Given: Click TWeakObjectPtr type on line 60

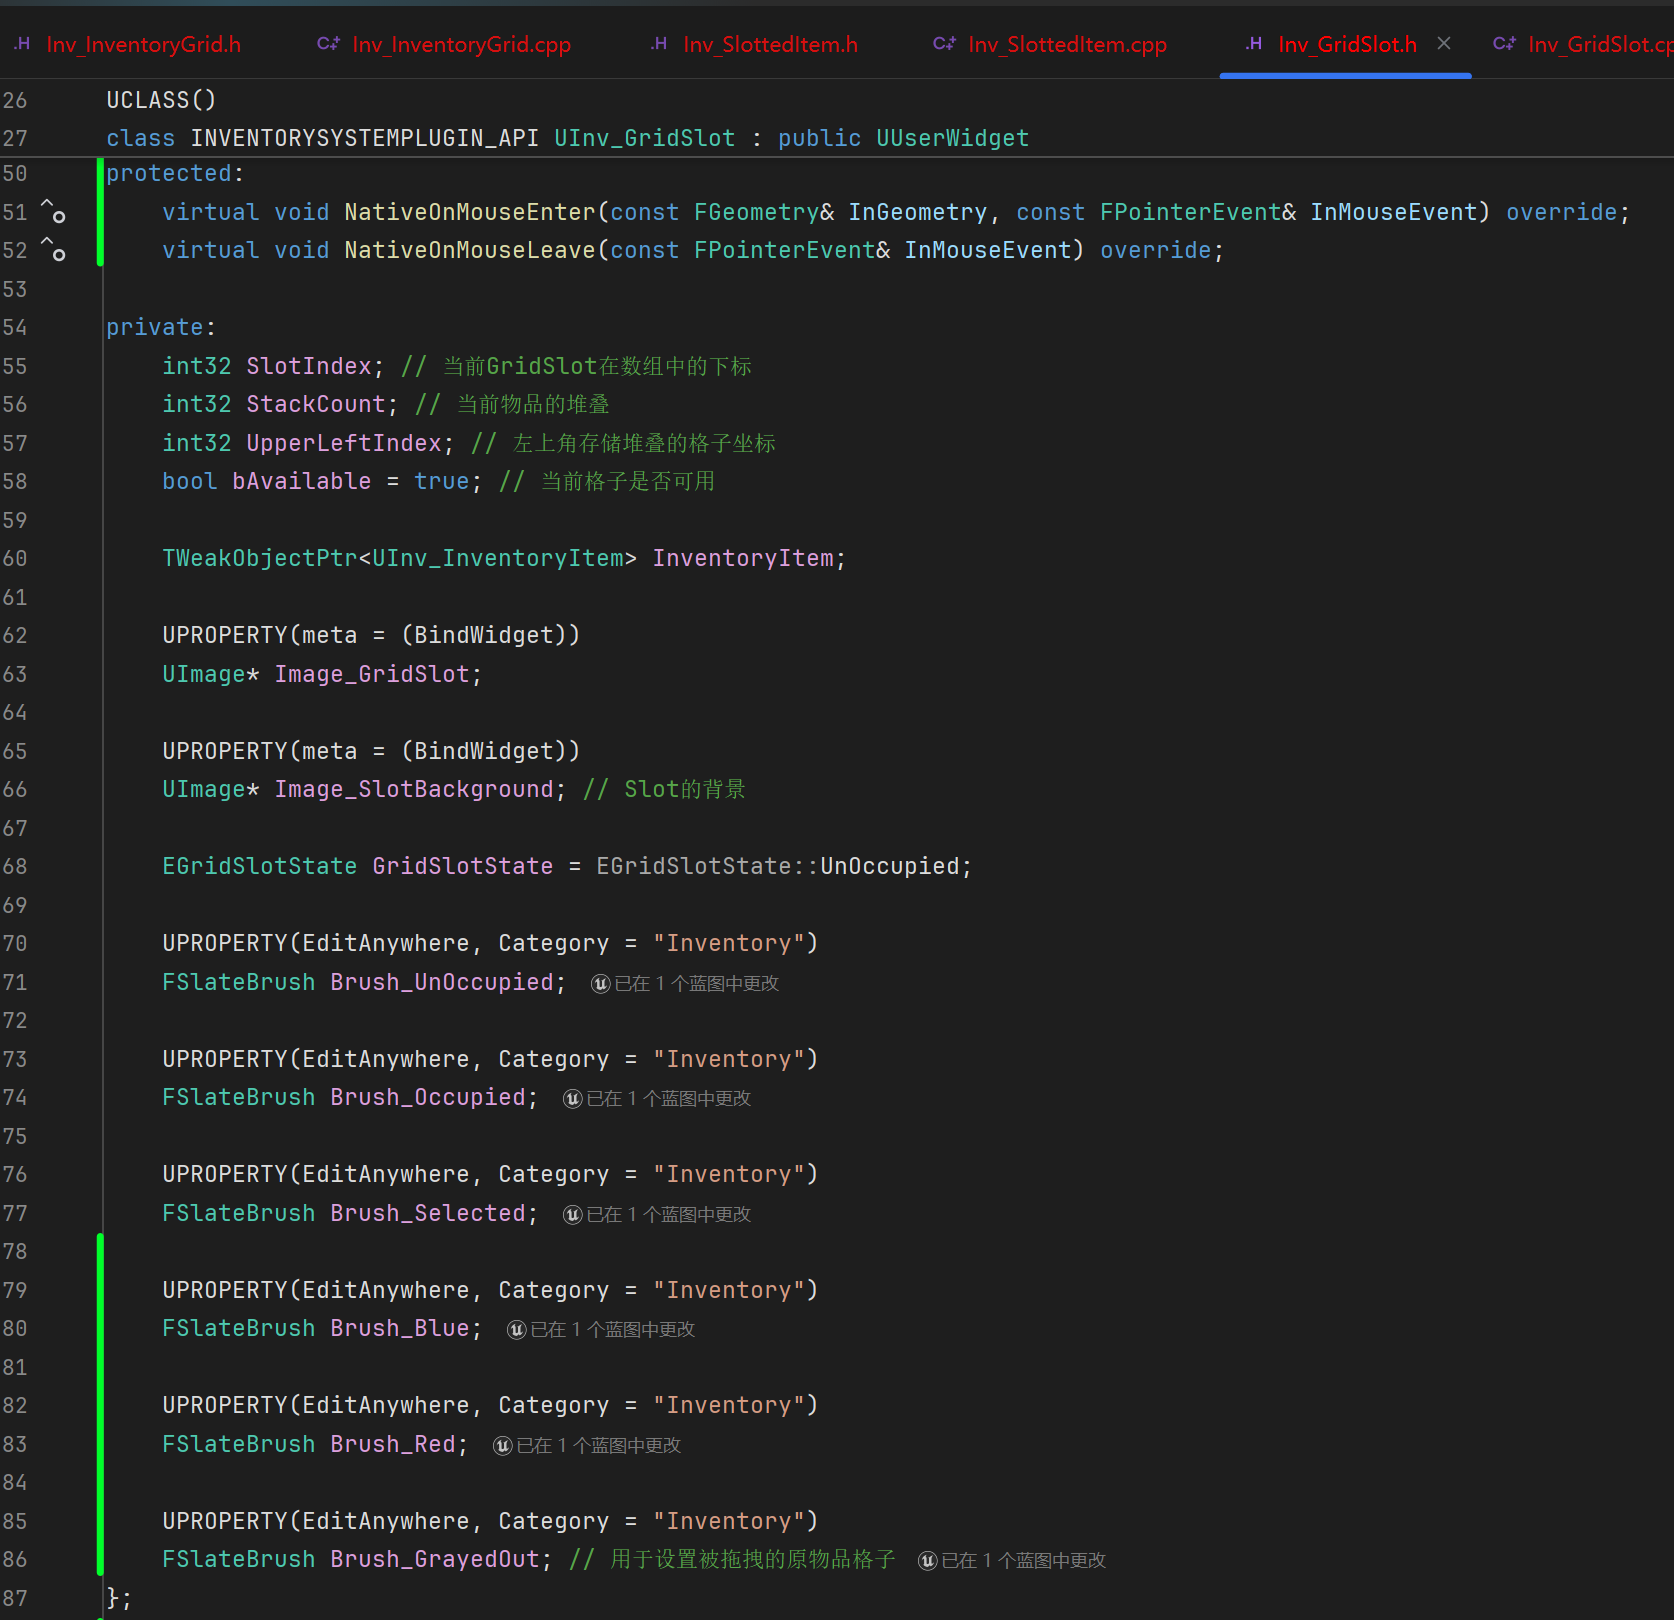Looking at the screenshot, I should coord(260,558).
